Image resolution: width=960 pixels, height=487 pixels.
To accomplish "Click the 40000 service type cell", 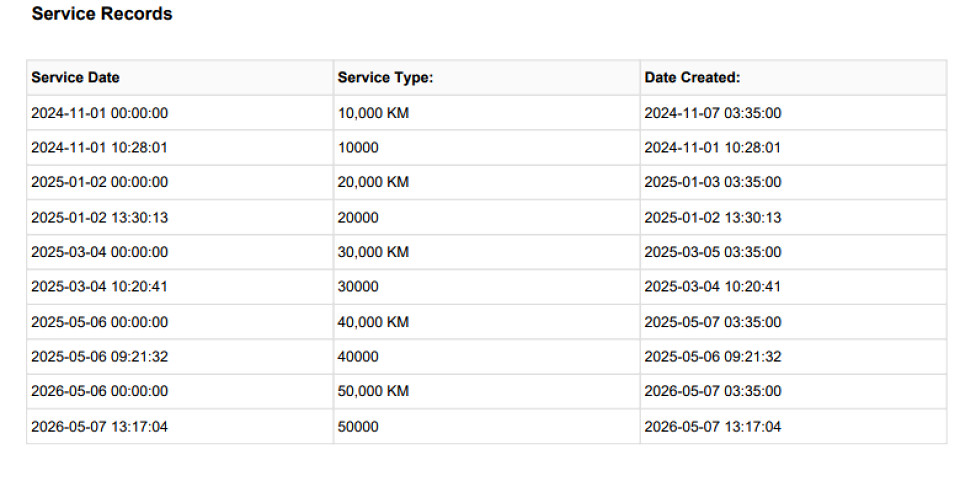I will [358, 357].
